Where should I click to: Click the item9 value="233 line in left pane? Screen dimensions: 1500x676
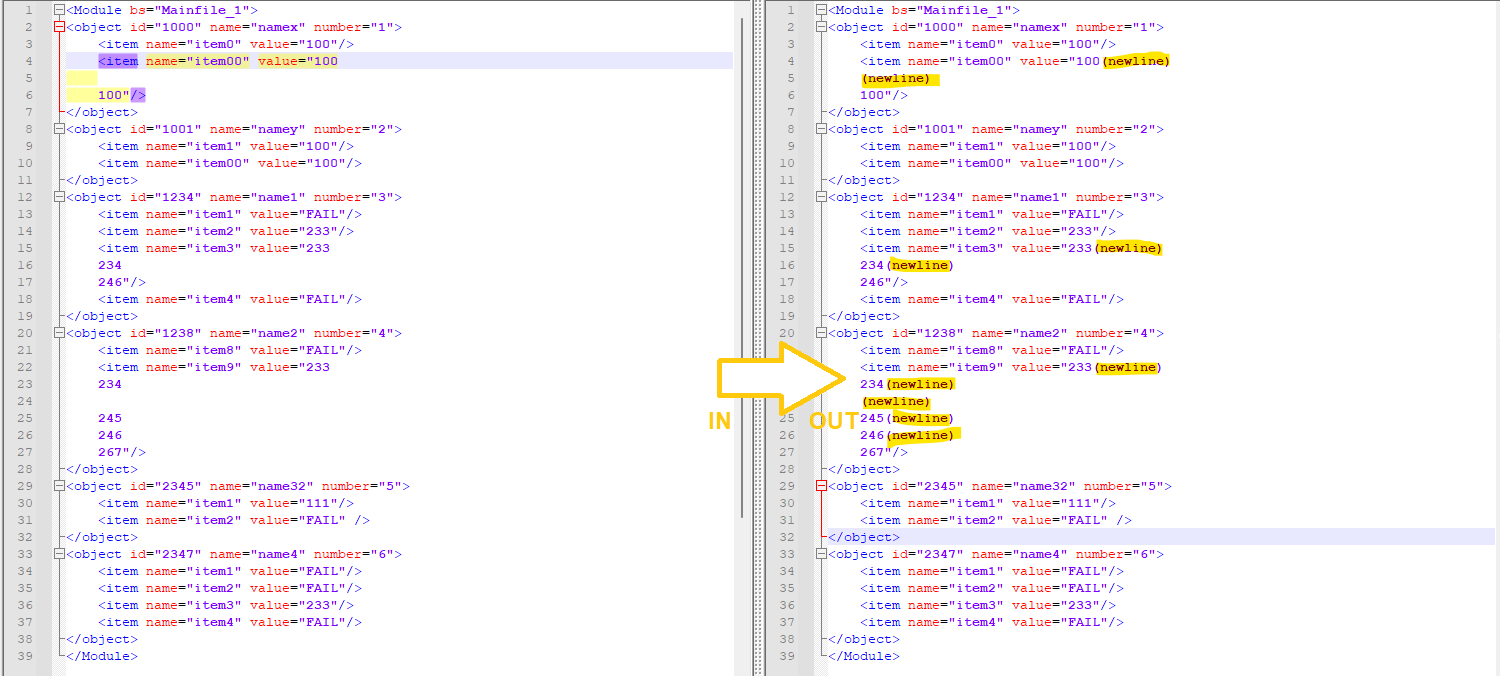[214, 367]
